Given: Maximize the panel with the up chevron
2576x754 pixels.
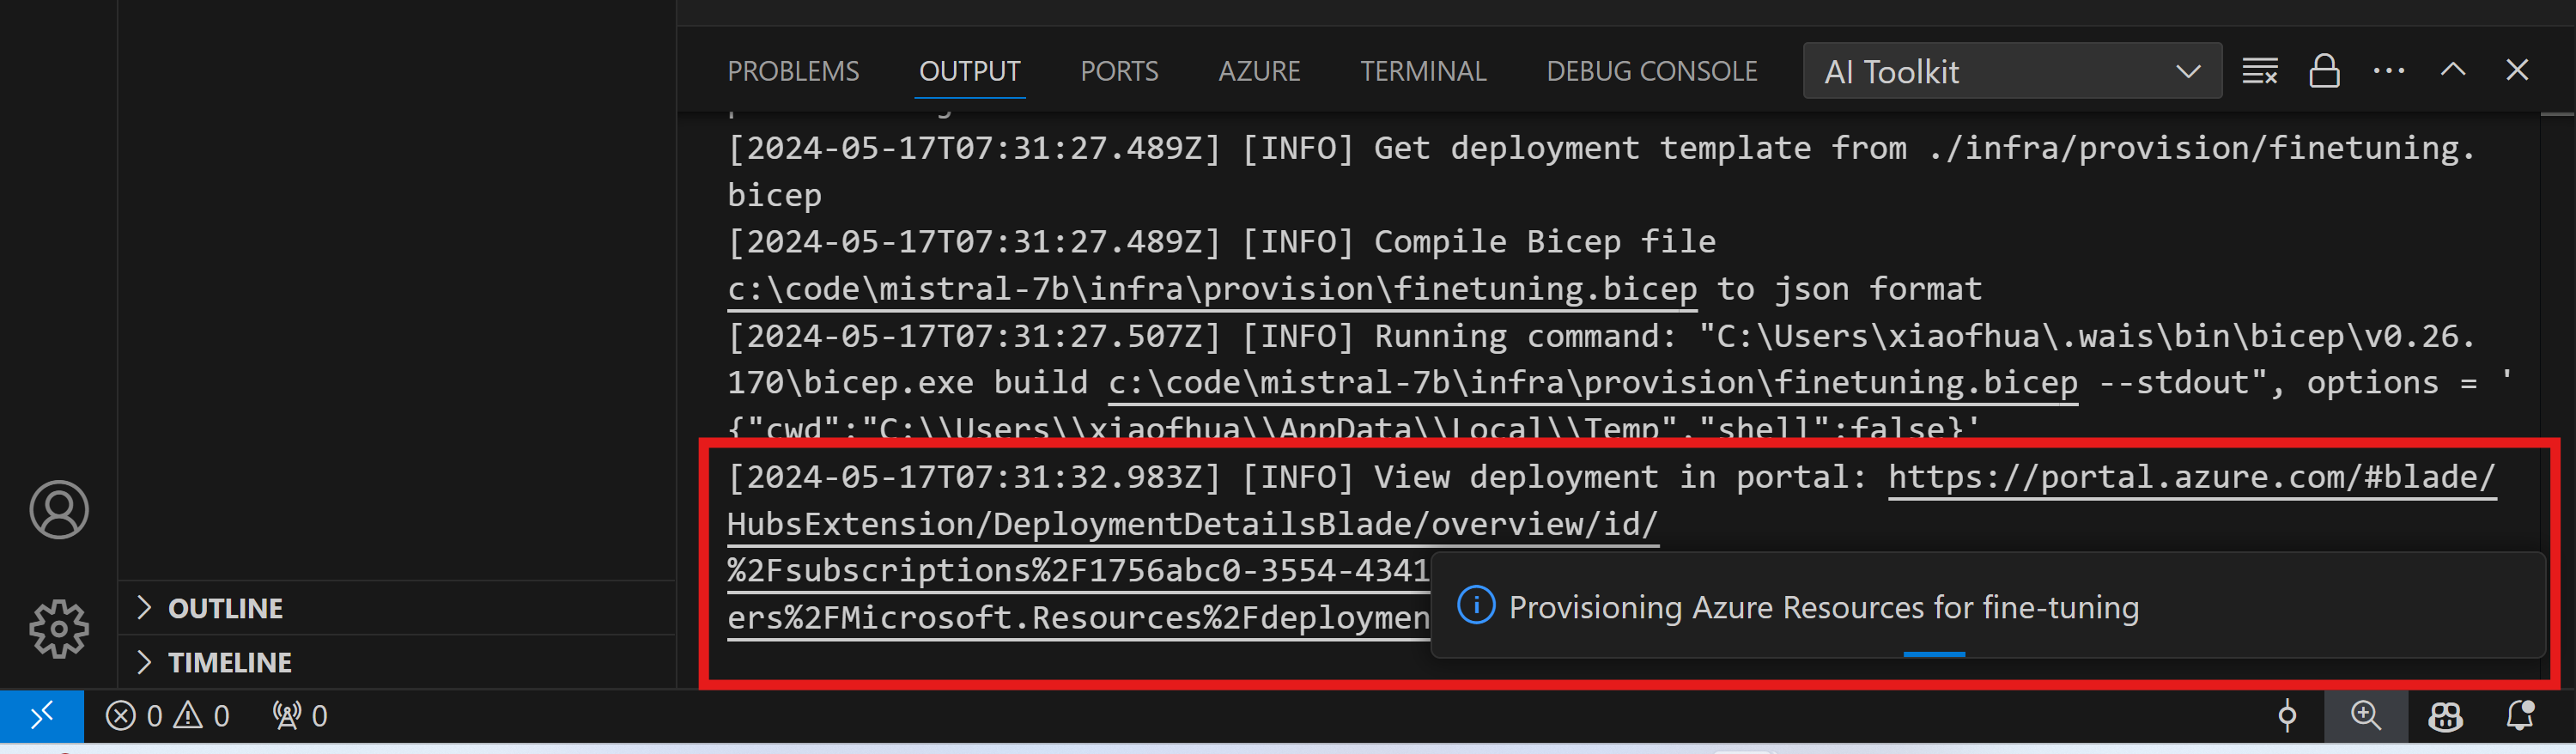Looking at the screenshot, I should pyautogui.click(x=2453, y=70).
